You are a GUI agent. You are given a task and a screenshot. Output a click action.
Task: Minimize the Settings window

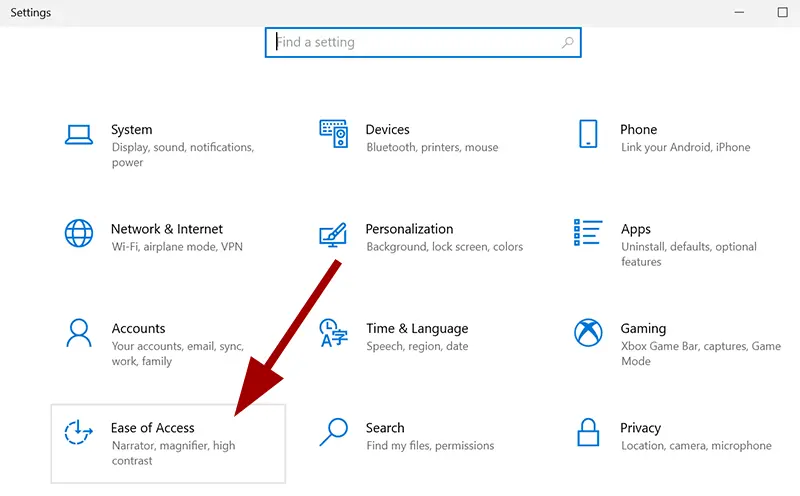click(x=739, y=12)
